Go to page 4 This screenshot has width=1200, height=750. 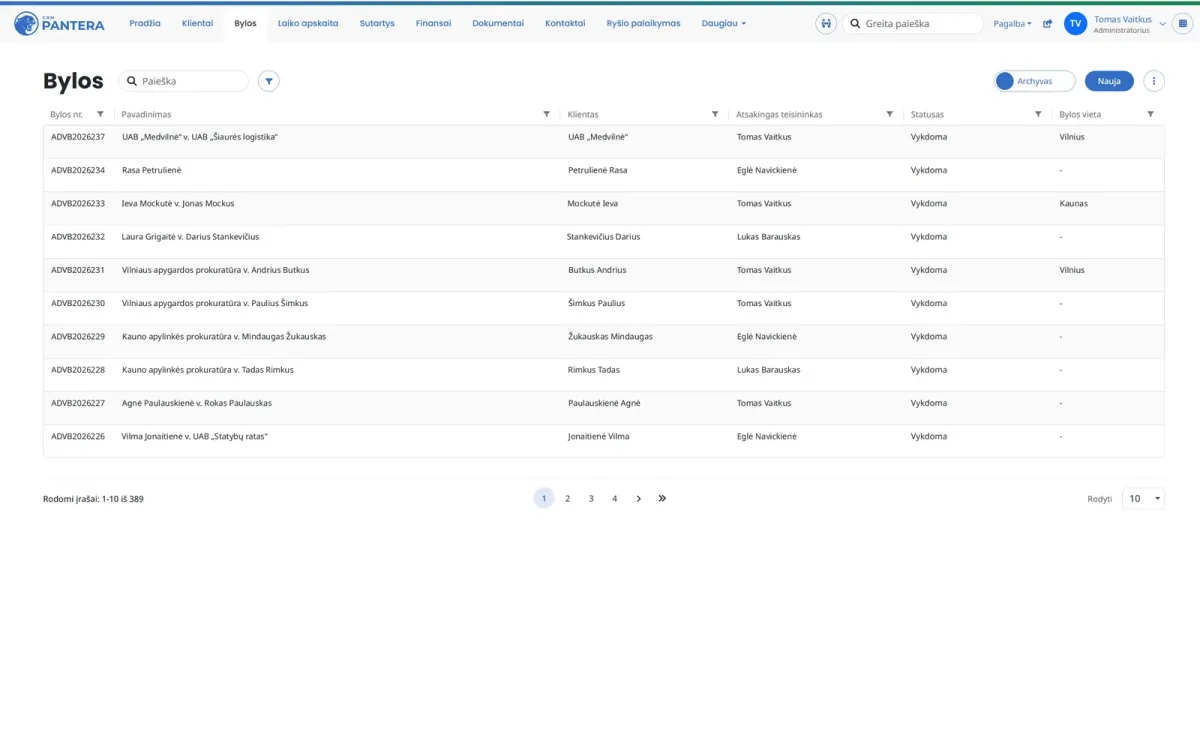(615, 498)
